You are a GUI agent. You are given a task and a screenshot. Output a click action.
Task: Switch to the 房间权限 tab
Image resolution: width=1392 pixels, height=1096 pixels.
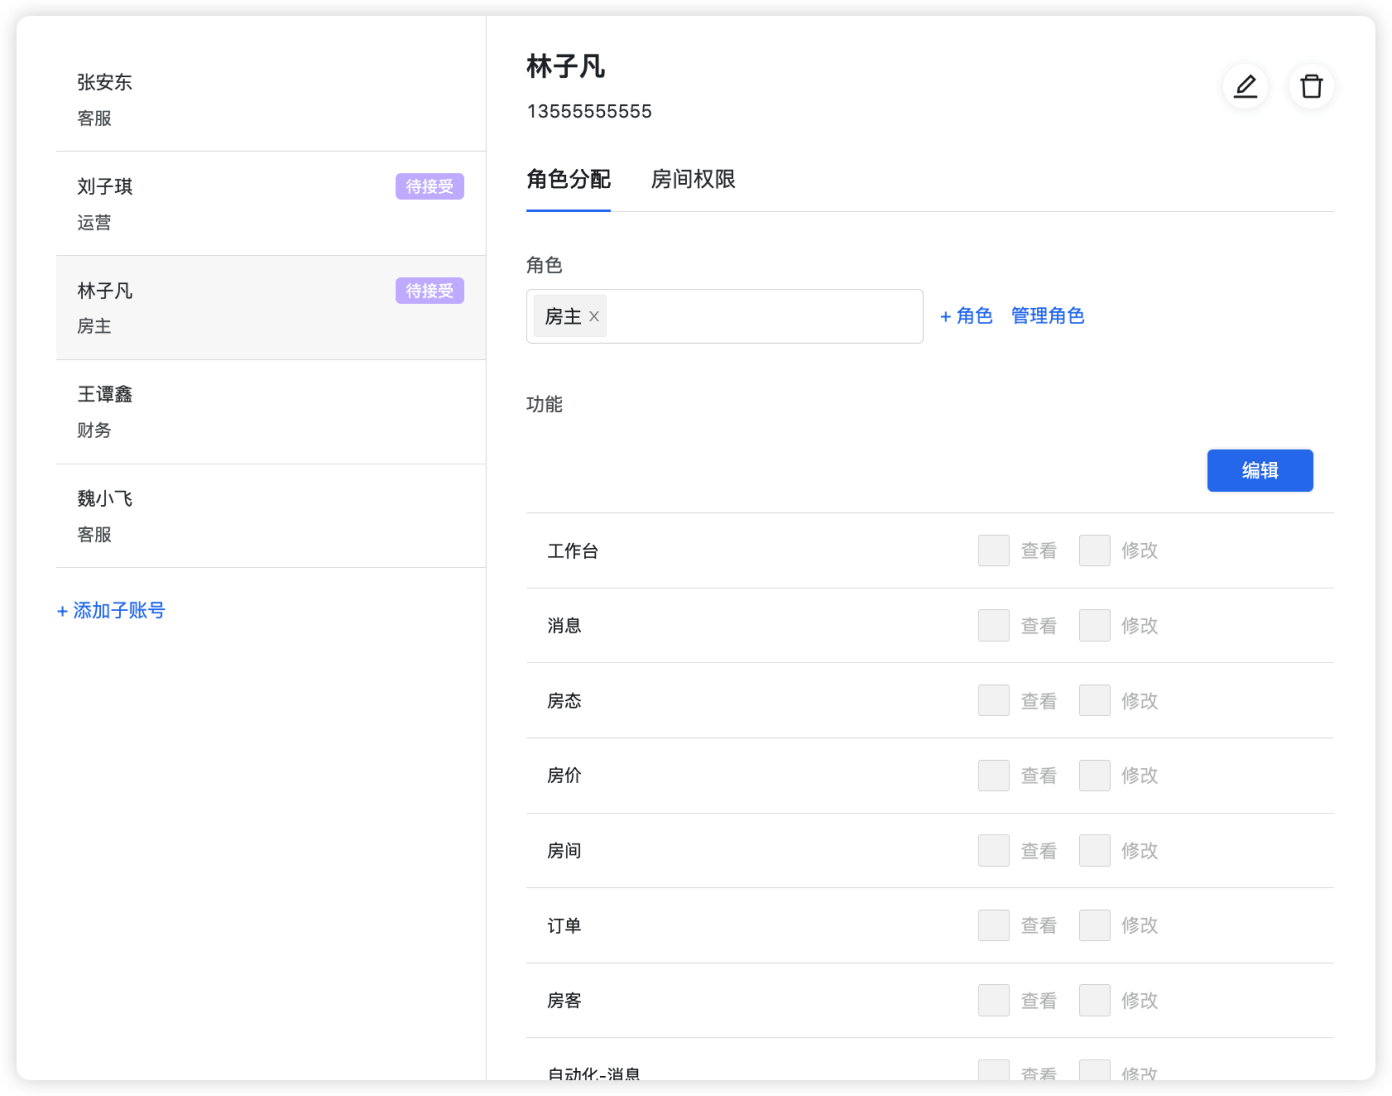coord(693,180)
